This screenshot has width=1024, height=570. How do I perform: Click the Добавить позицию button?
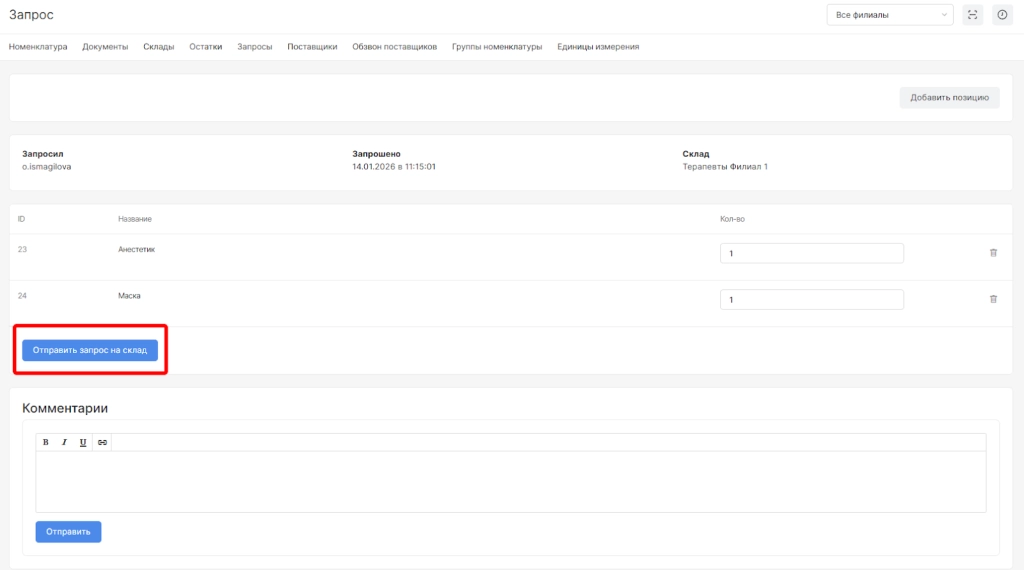(949, 97)
